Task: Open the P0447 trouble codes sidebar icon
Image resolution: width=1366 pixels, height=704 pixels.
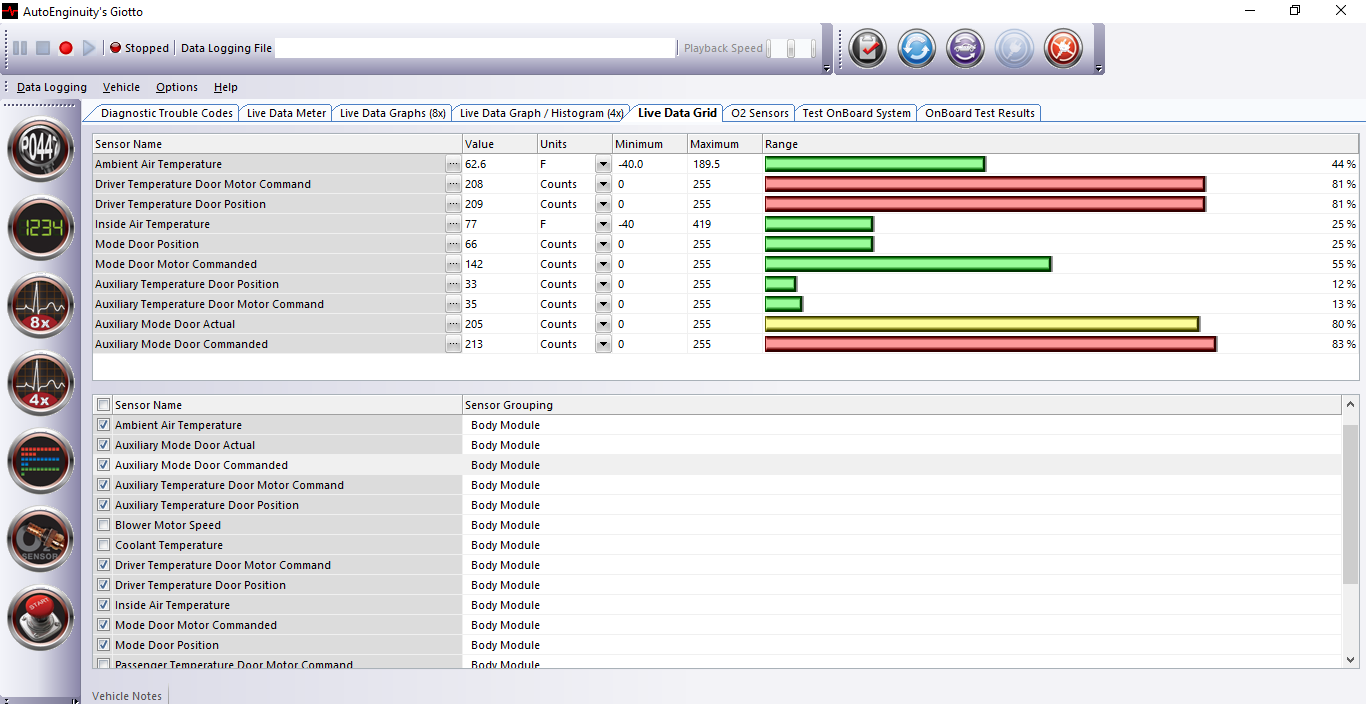Action: coord(41,149)
